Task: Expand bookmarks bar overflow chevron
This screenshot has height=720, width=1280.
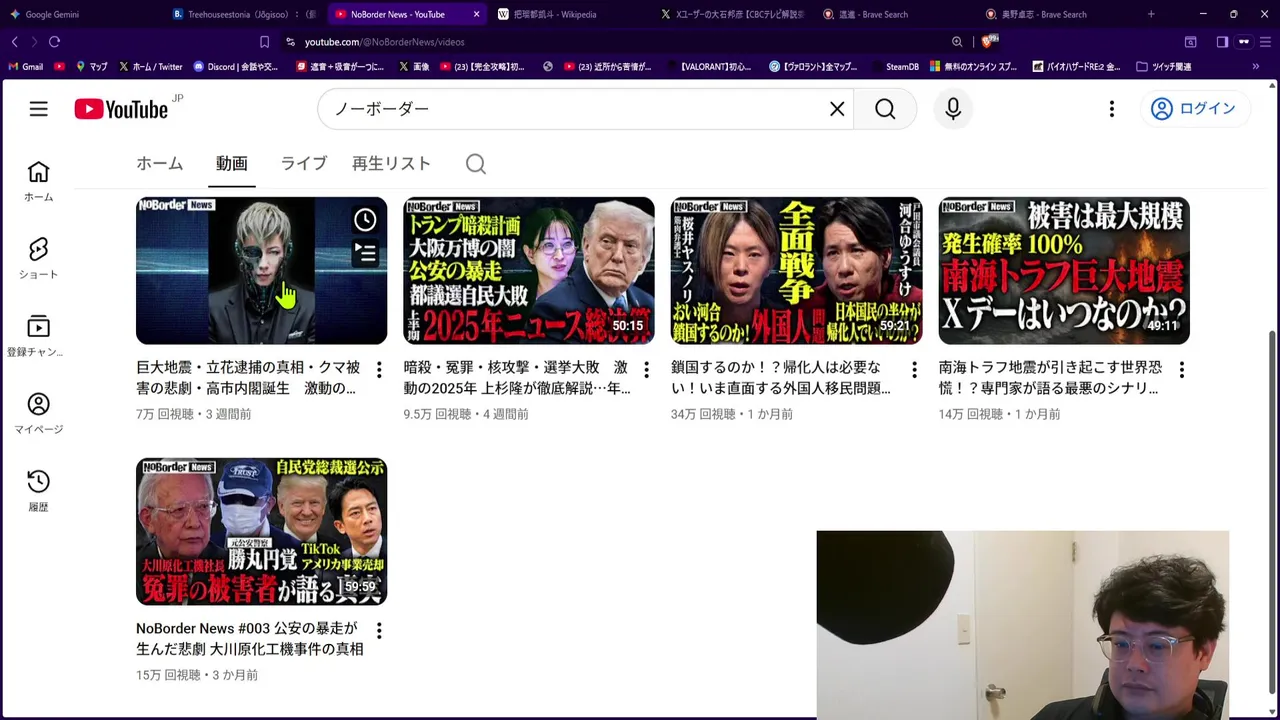Action: (x=1256, y=67)
